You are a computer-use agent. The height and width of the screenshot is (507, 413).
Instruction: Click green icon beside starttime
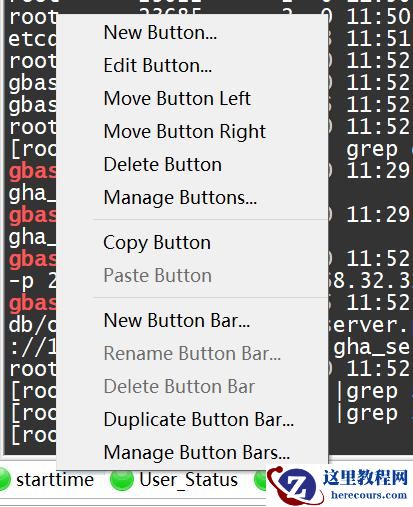tap(5, 480)
